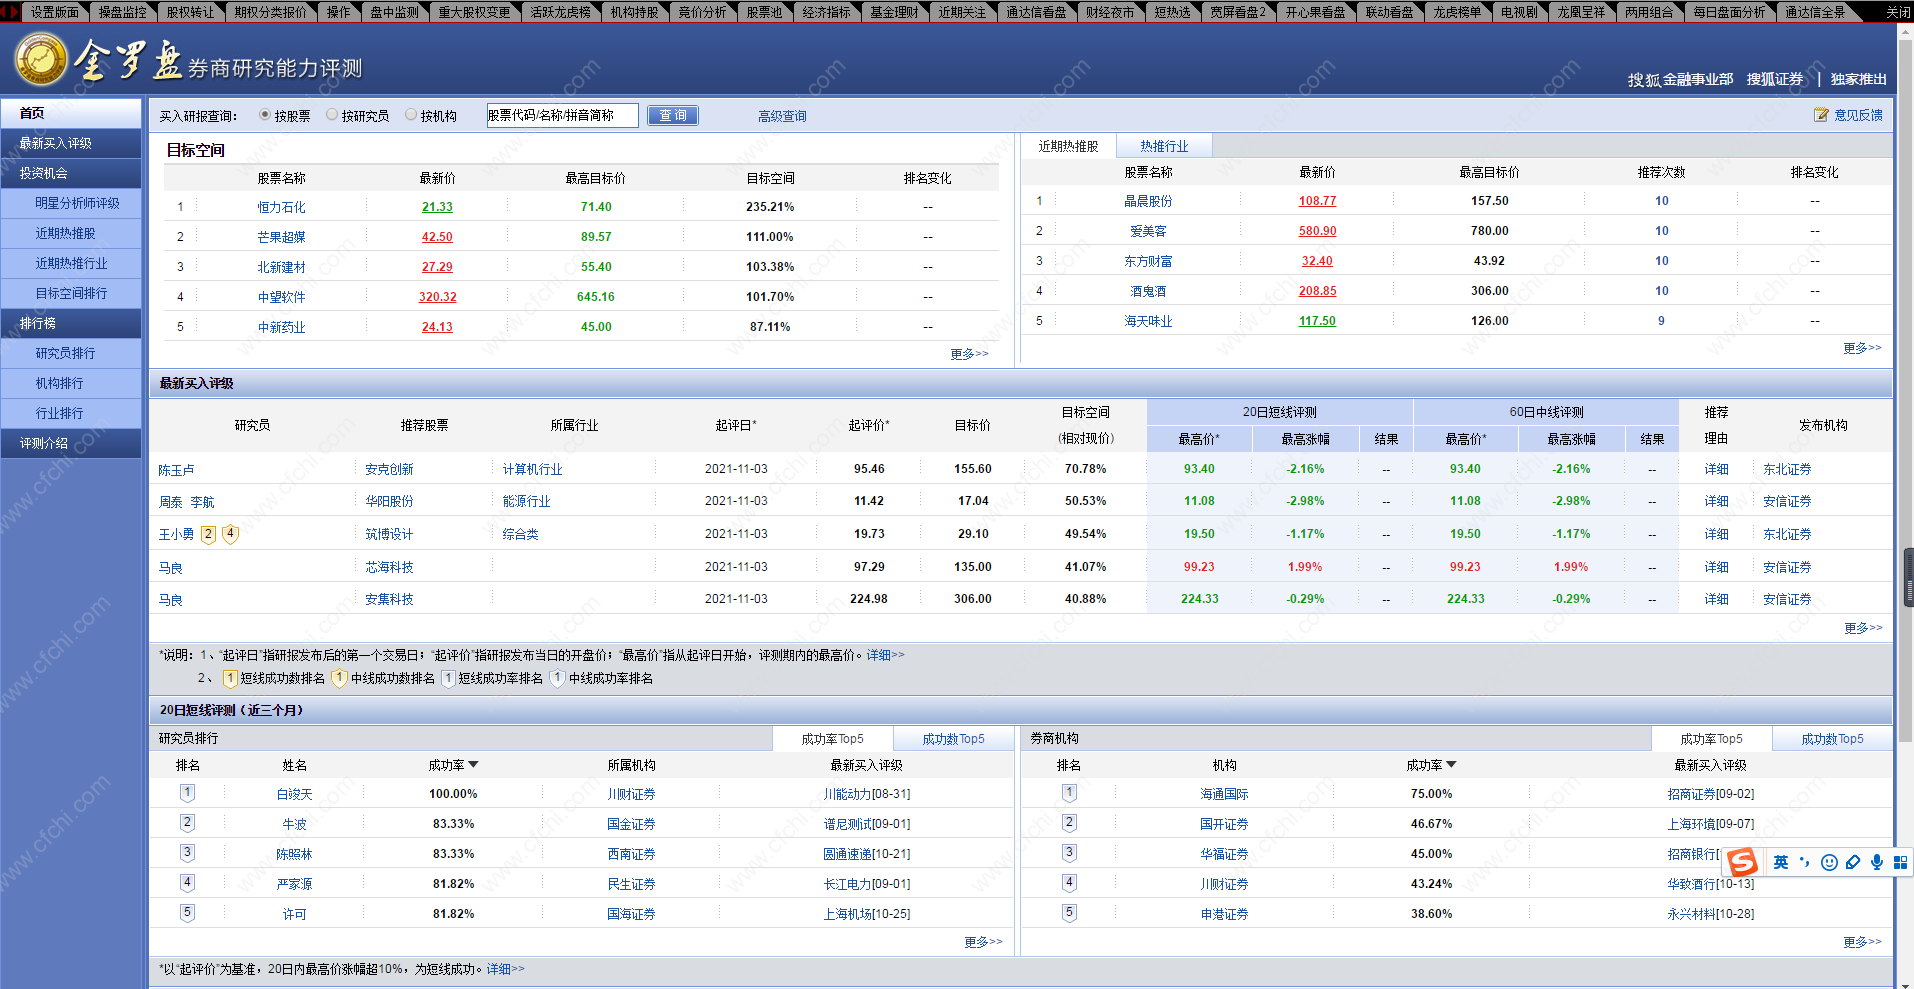Click the 中线成功数排名 legend badge
This screenshot has height=989, width=1914.
(340, 678)
